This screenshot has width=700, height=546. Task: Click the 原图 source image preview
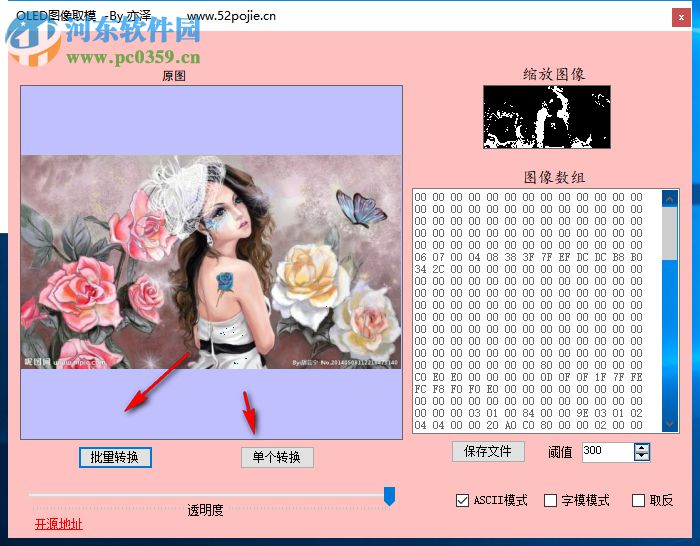(211, 262)
